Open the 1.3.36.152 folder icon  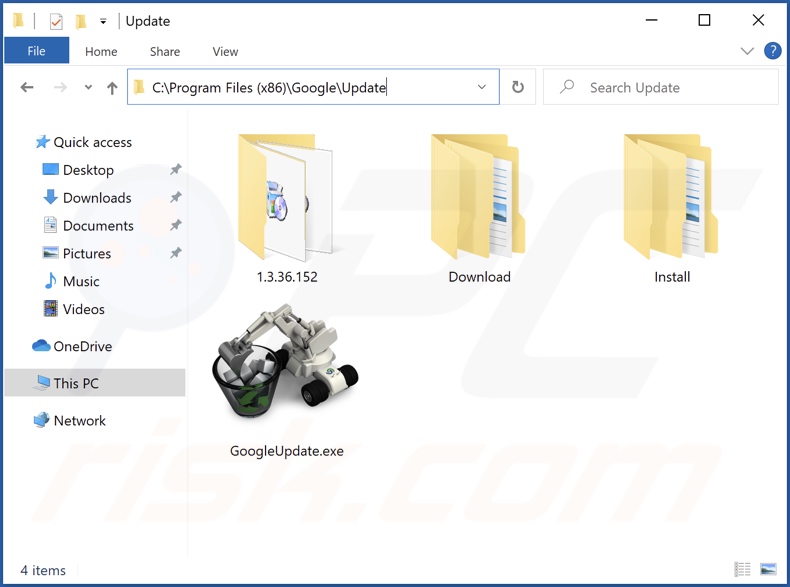285,197
